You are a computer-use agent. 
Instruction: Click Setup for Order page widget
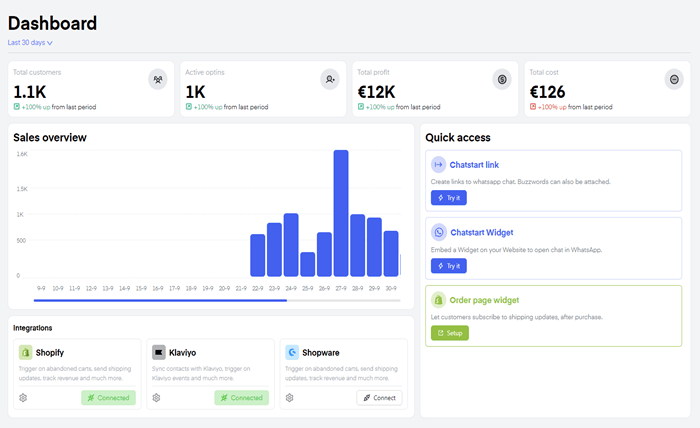point(449,333)
